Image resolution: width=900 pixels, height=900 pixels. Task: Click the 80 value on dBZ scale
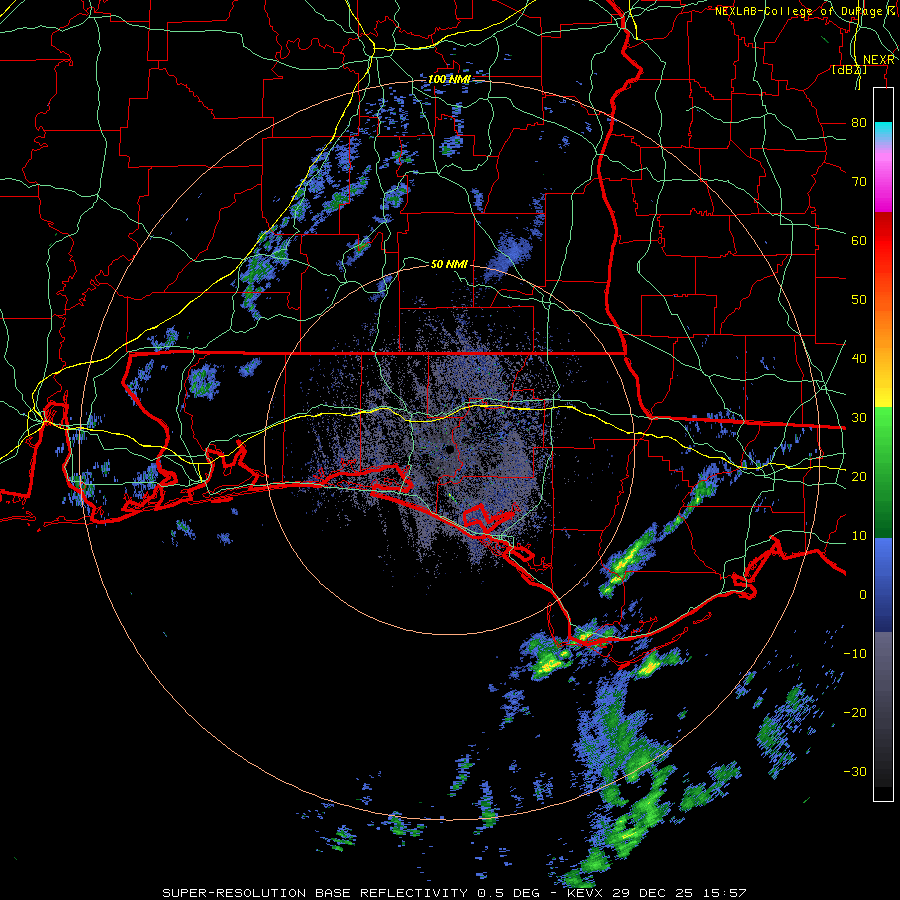pos(859,123)
